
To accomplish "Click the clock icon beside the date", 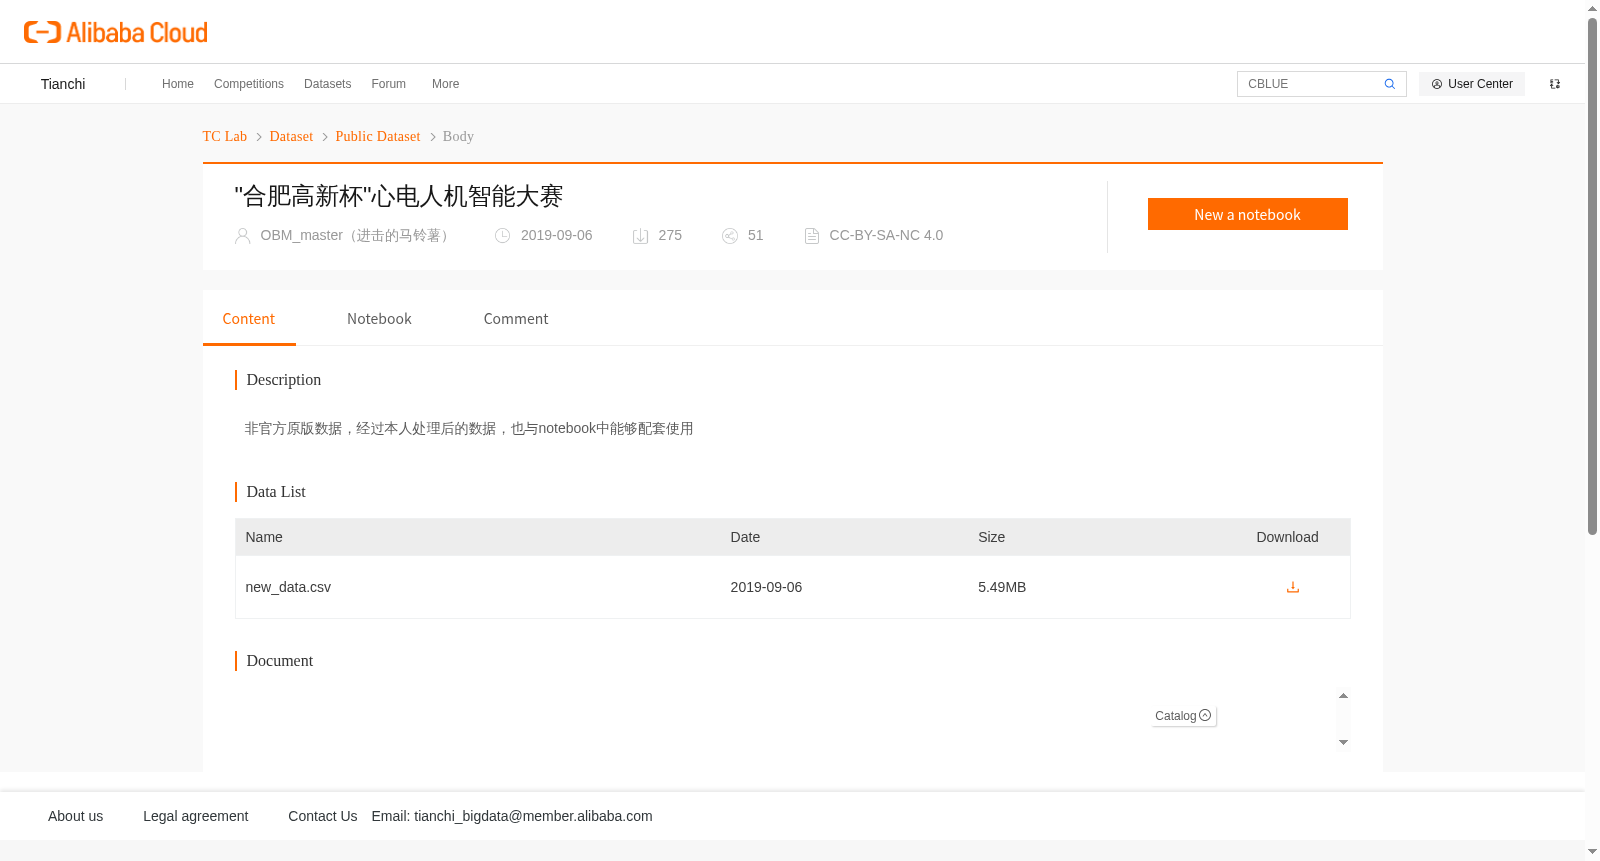I will pyautogui.click(x=503, y=236).
